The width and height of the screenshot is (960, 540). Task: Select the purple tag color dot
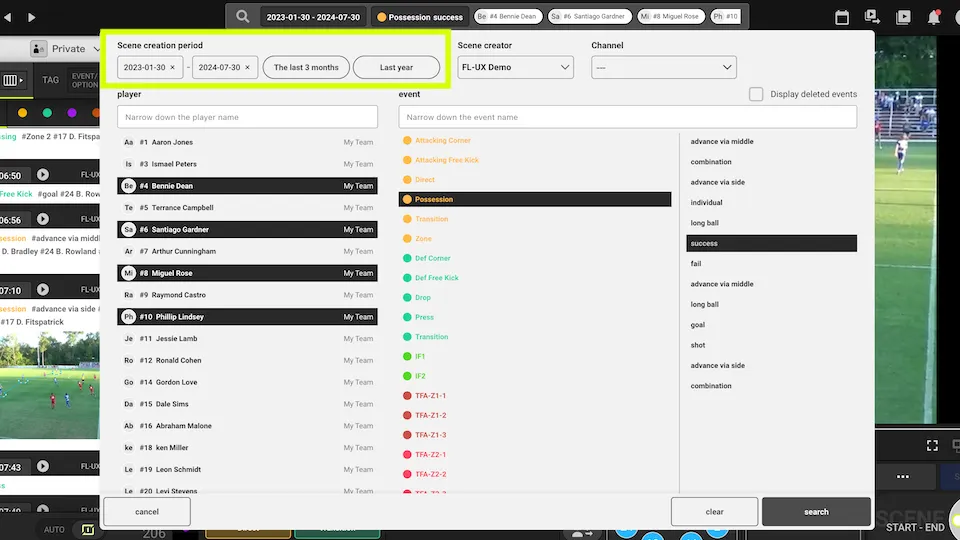coord(72,113)
